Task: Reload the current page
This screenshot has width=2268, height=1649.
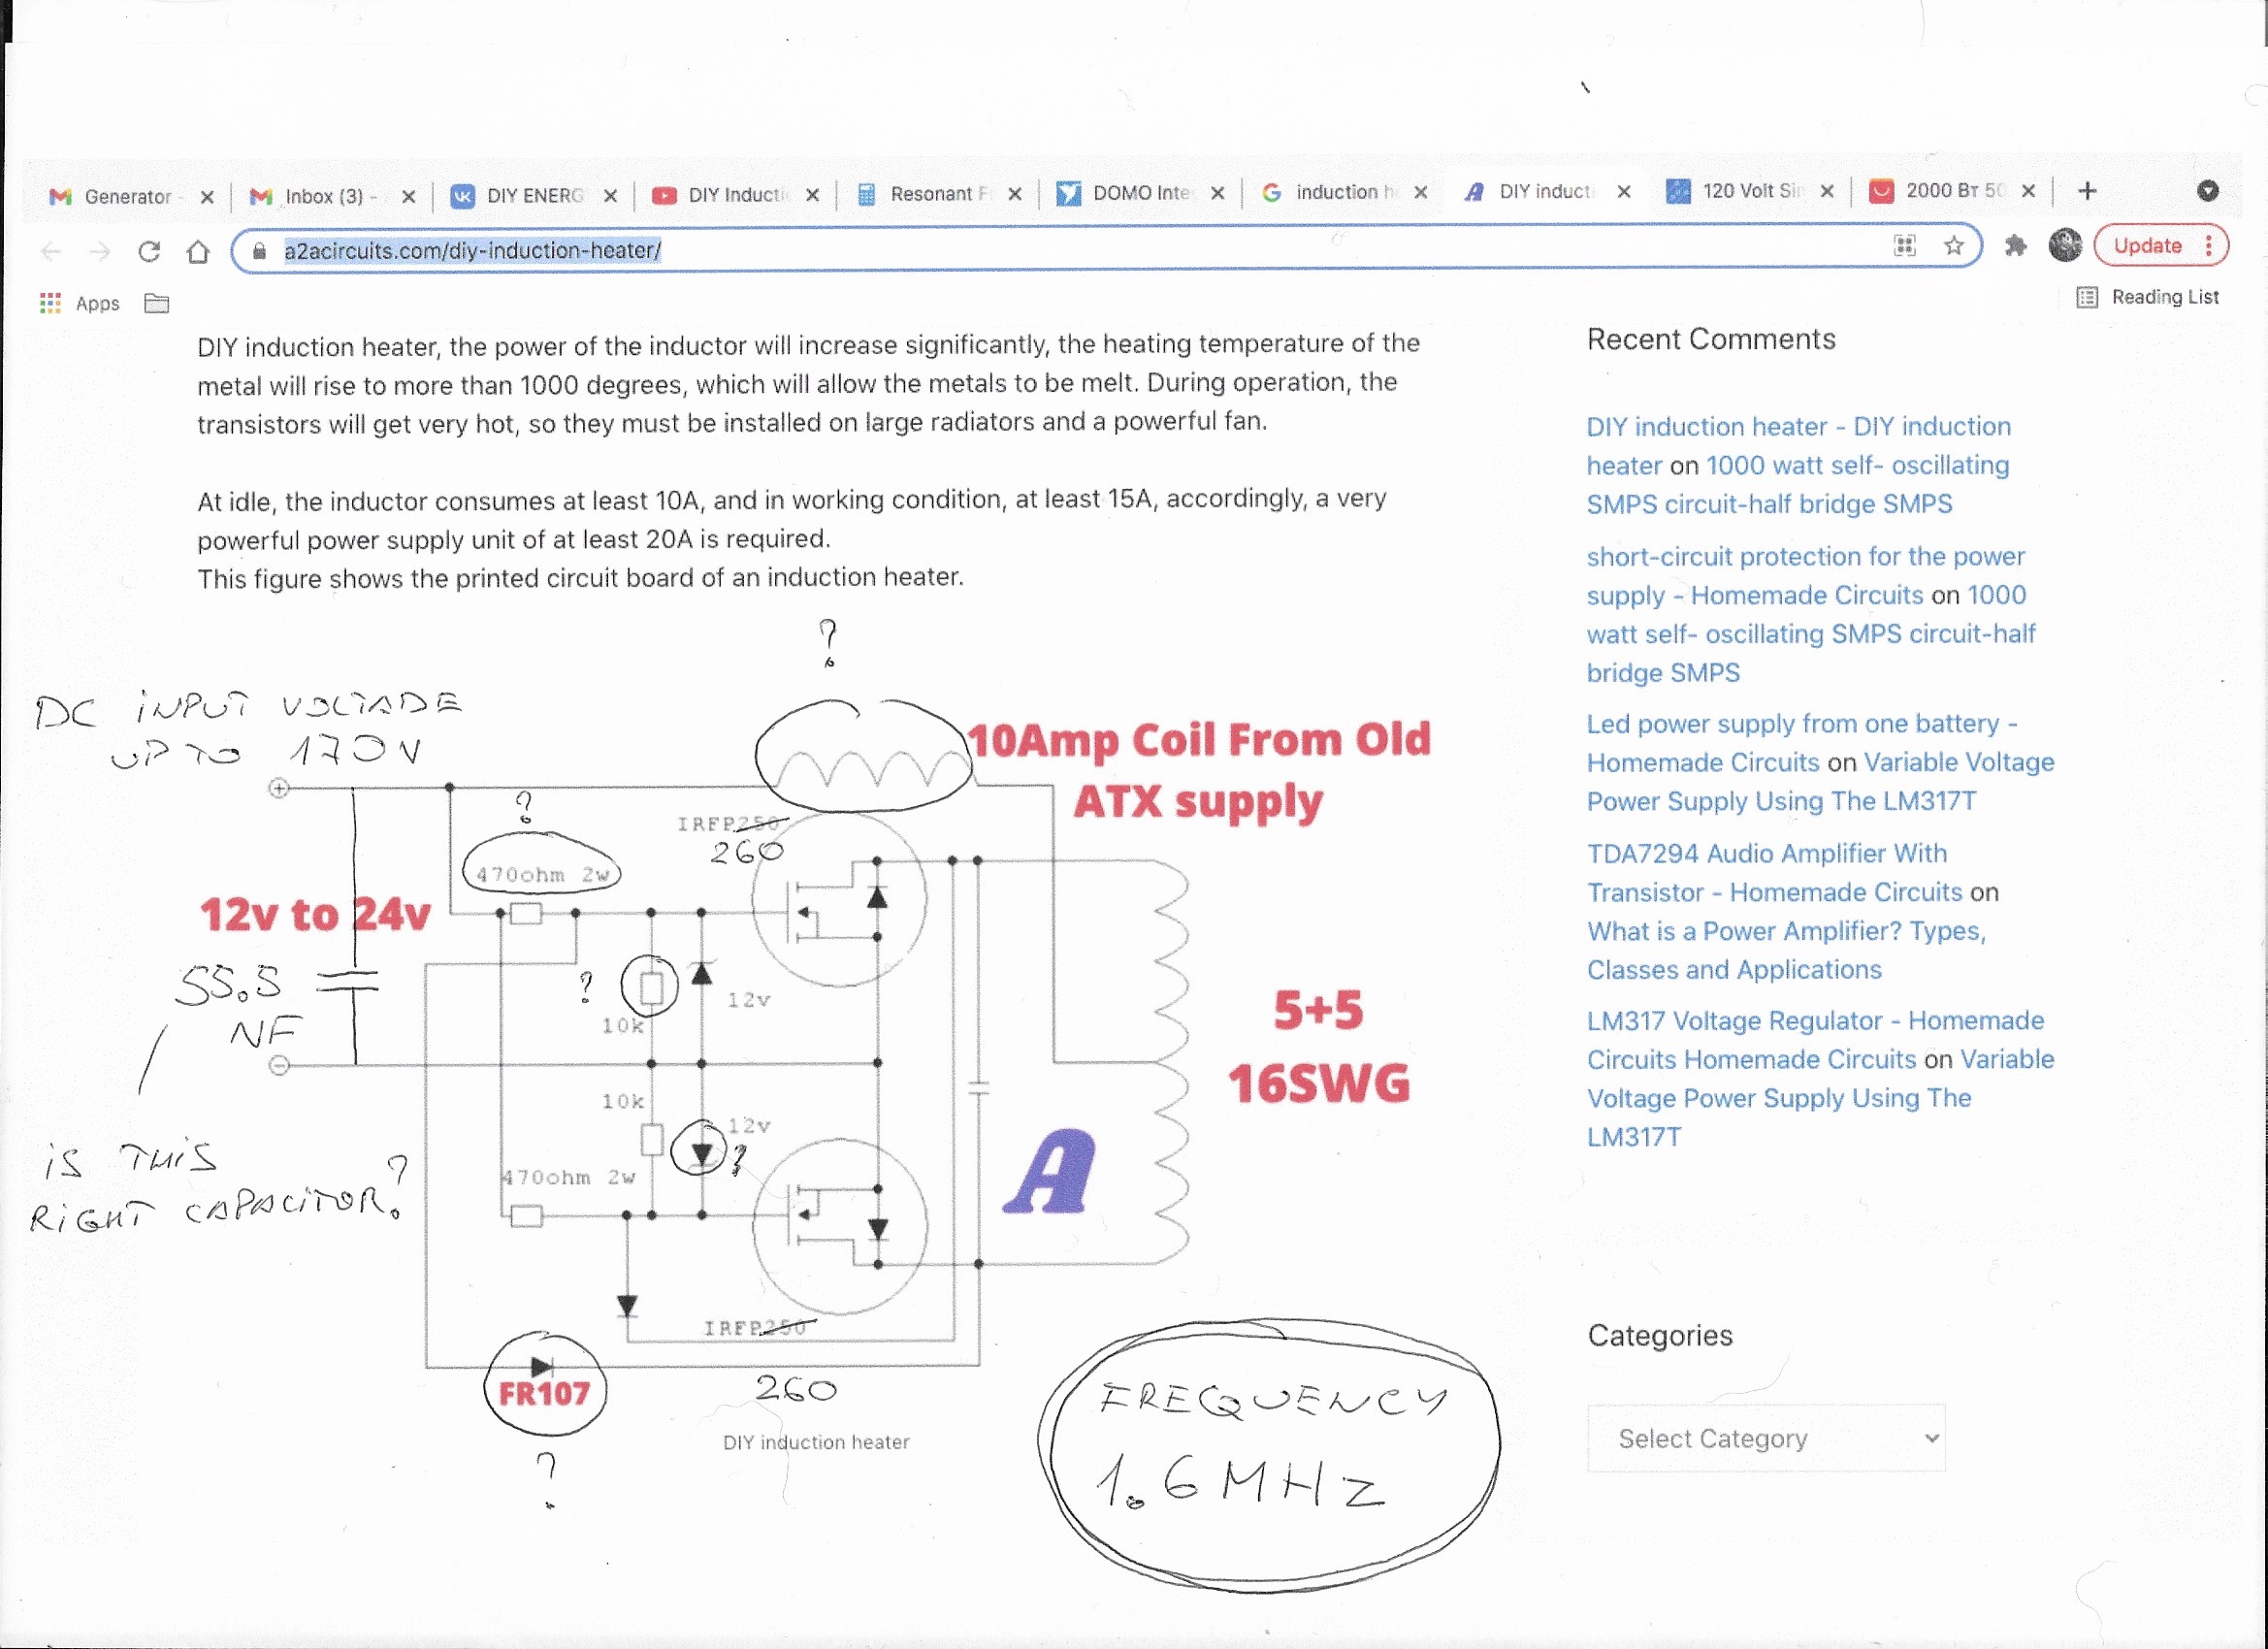Action: pyautogui.click(x=149, y=251)
